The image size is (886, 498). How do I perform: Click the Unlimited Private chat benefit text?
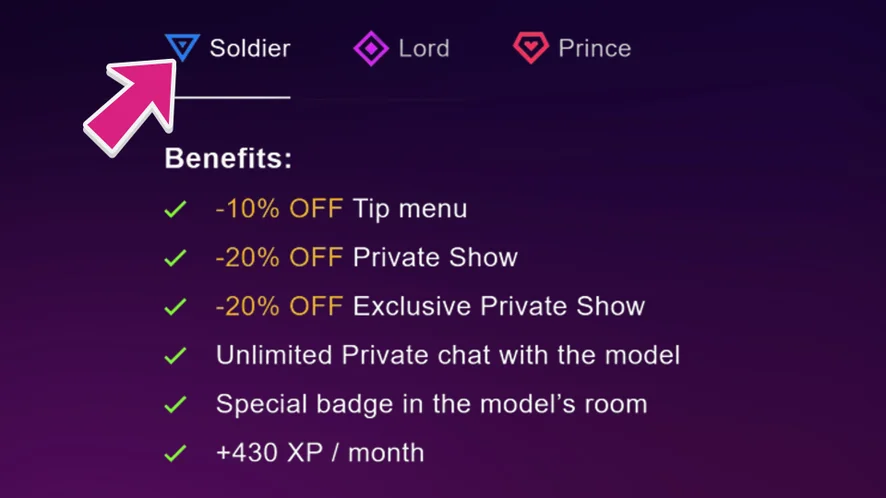[x=448, y=355]
